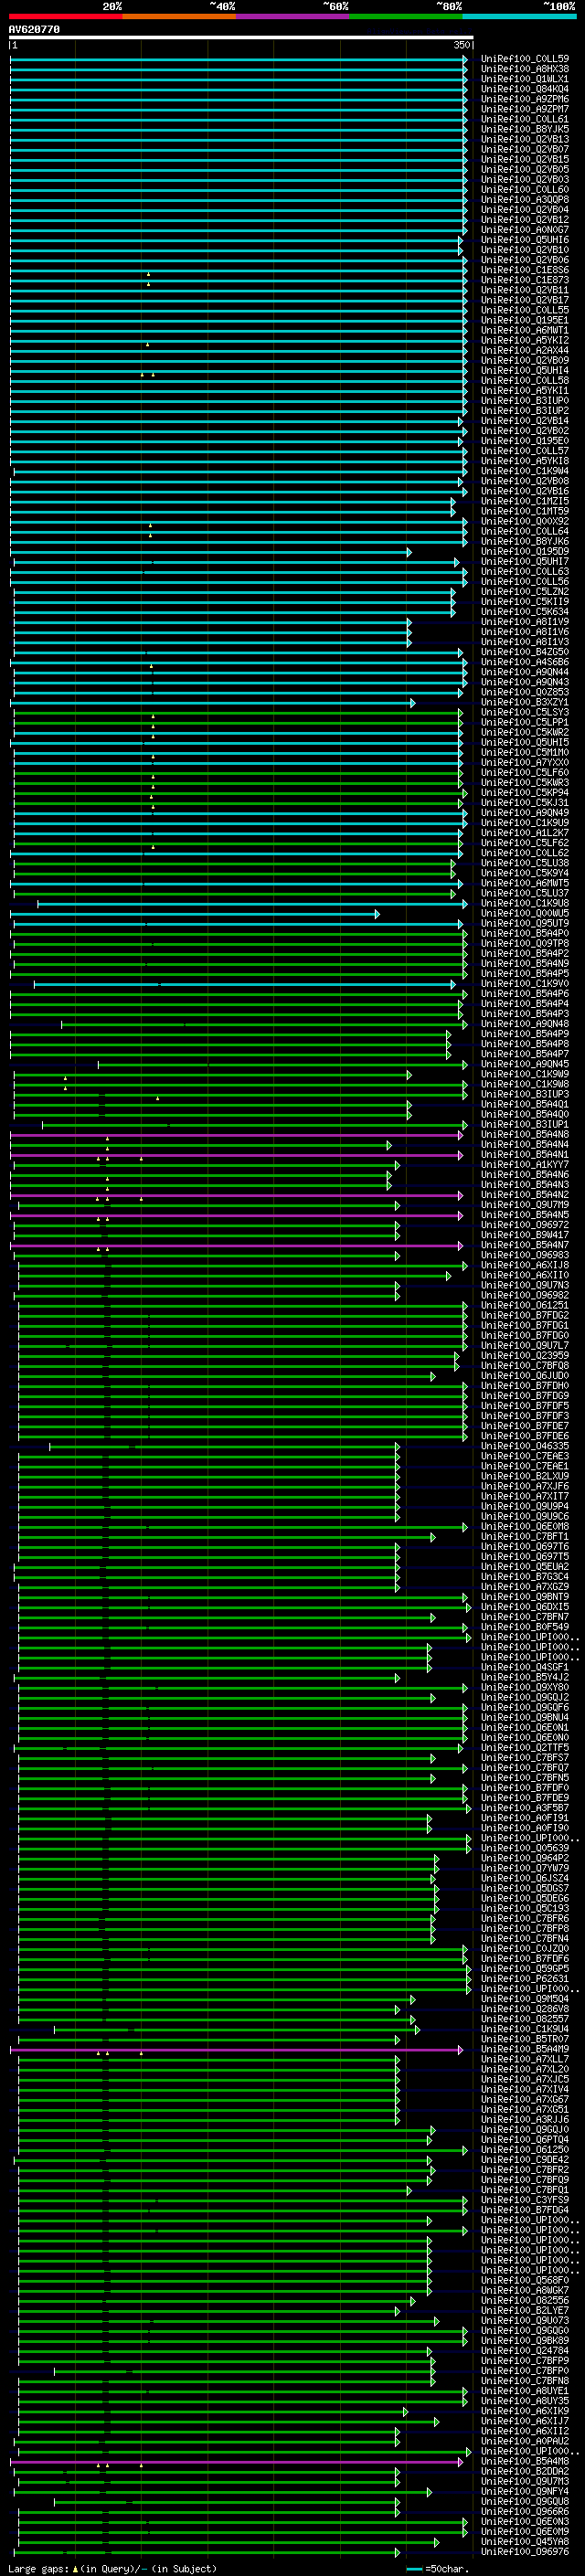Open the UniRef100_Q5UHI6 hit
This screenshot has height=2576, width=585.
click(525, 240)
